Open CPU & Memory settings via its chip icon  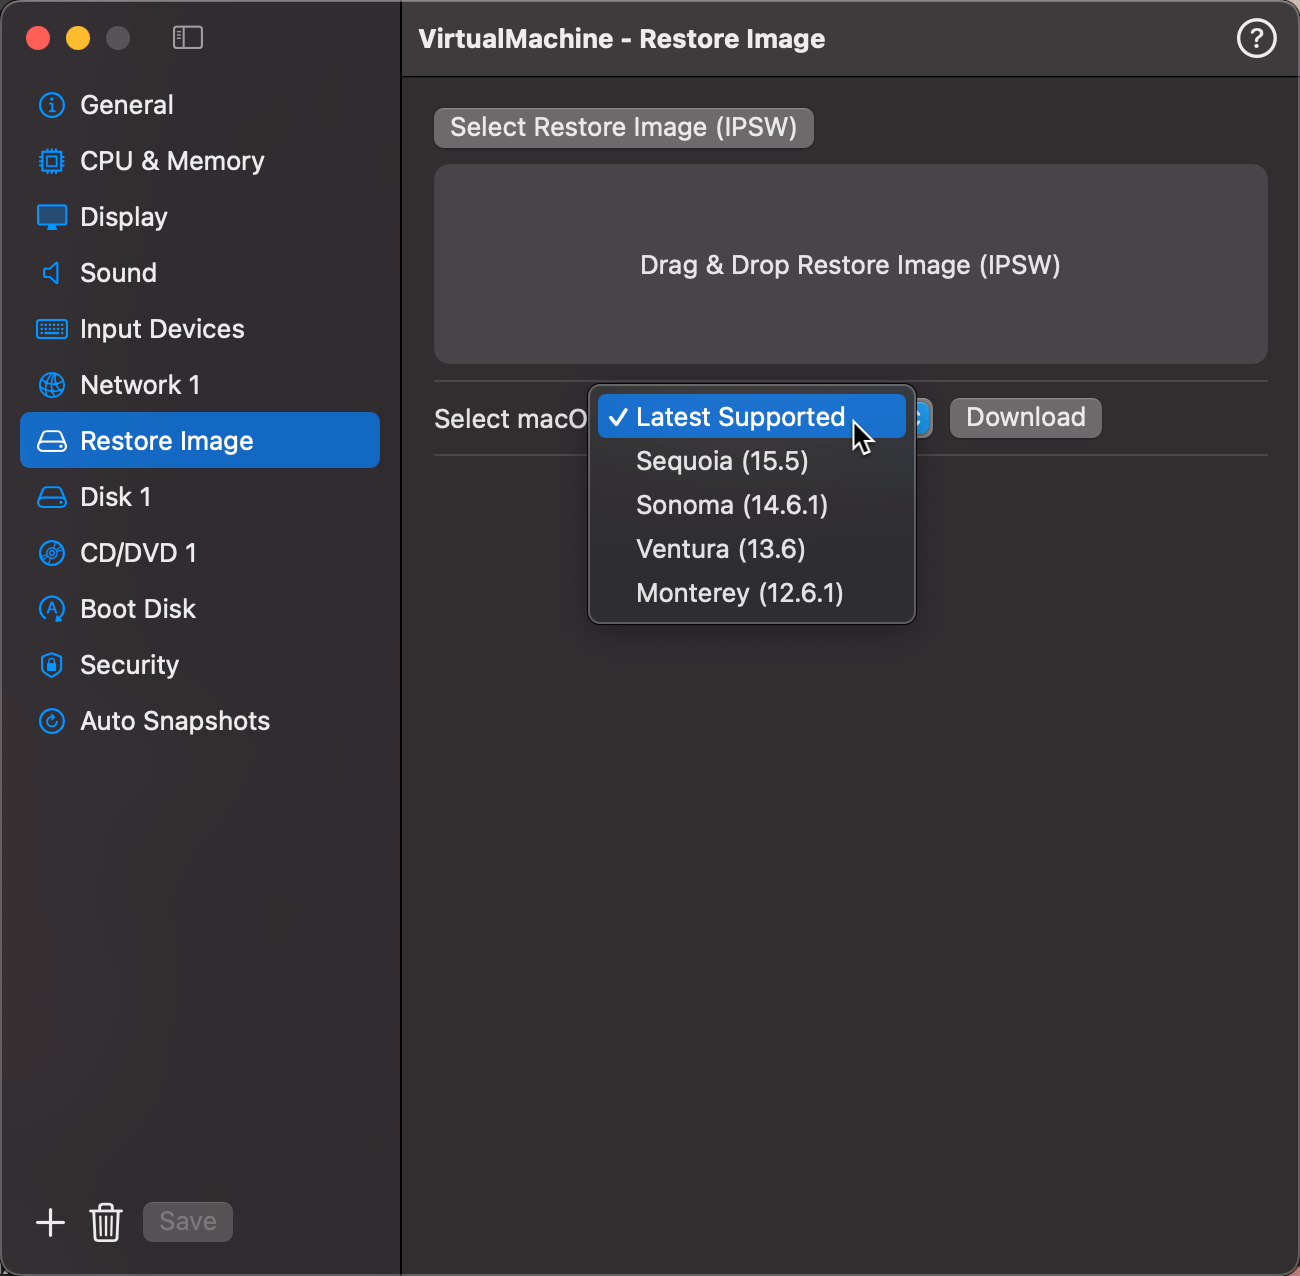(51, 160)
